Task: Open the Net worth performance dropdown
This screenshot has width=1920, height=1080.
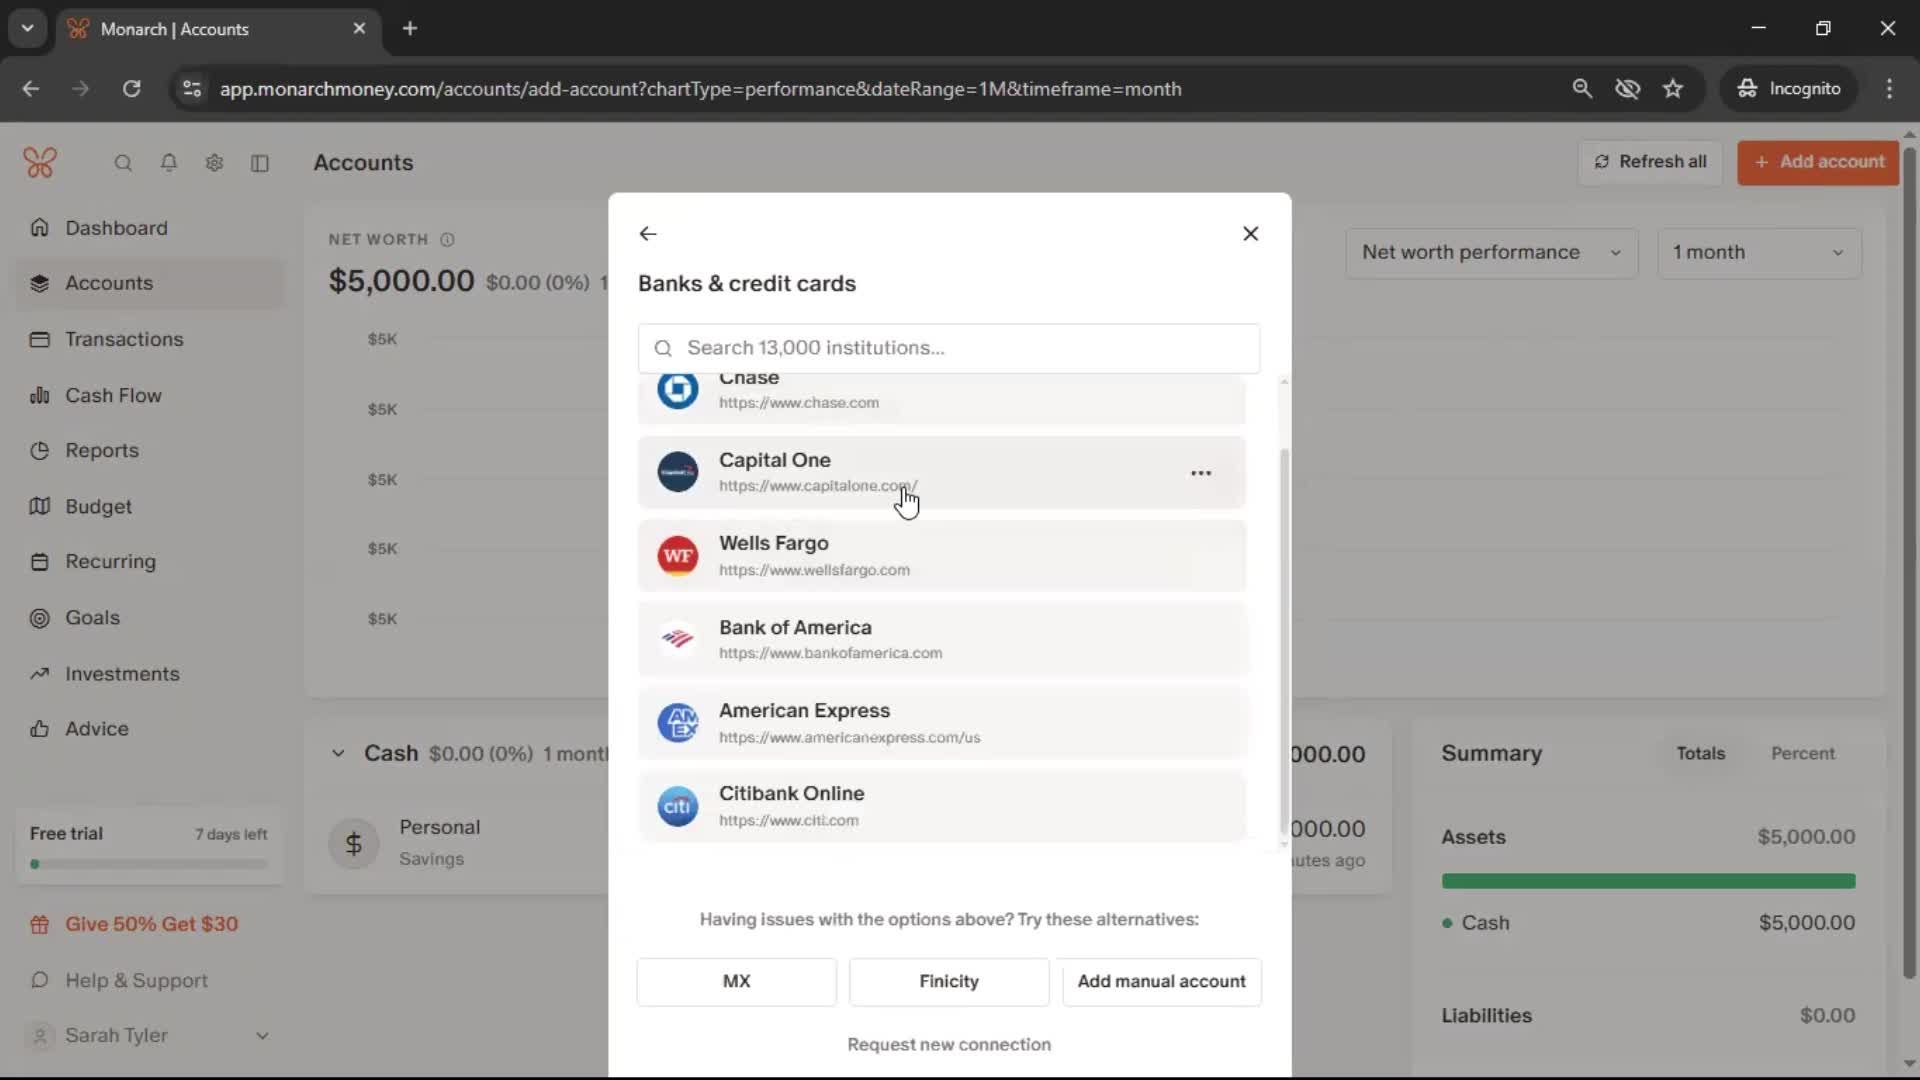Action: 1490,253
